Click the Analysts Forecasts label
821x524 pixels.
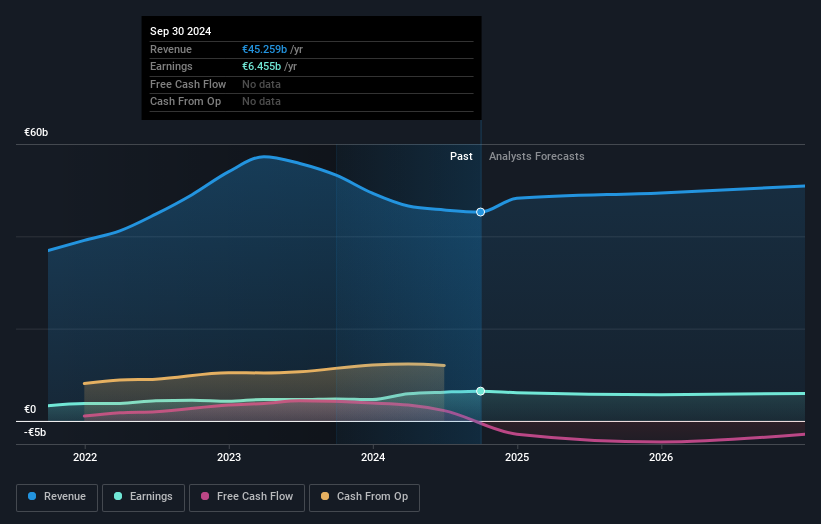(537, 156)
